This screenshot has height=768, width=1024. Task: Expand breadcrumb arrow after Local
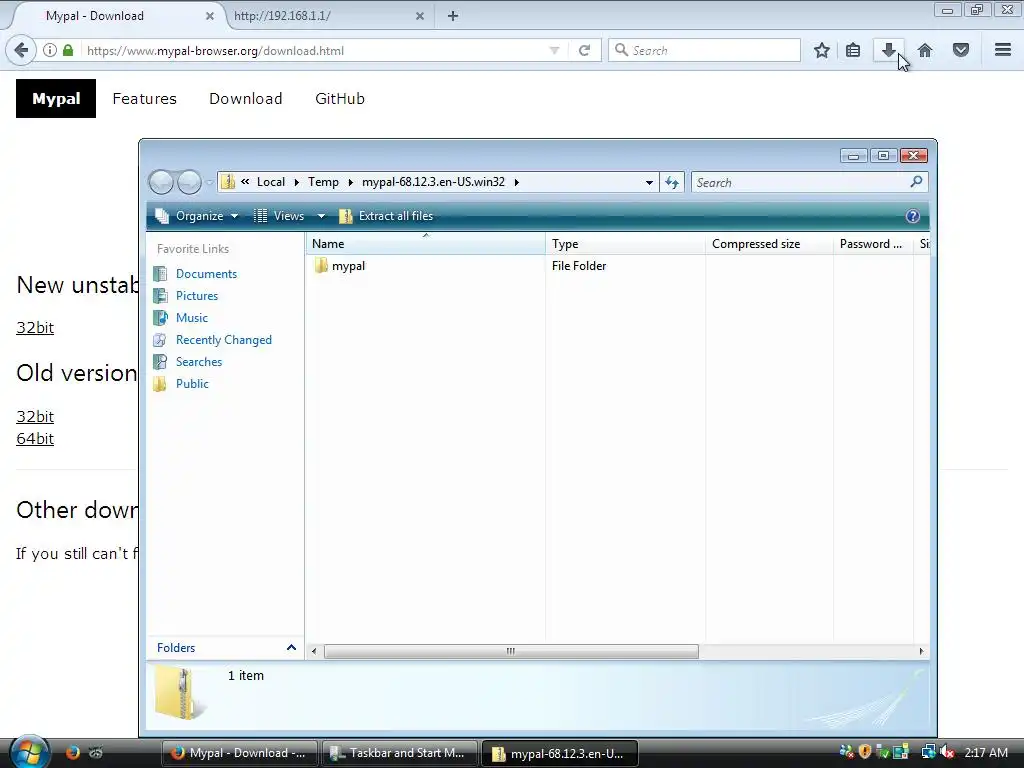(x=296, y=182)
